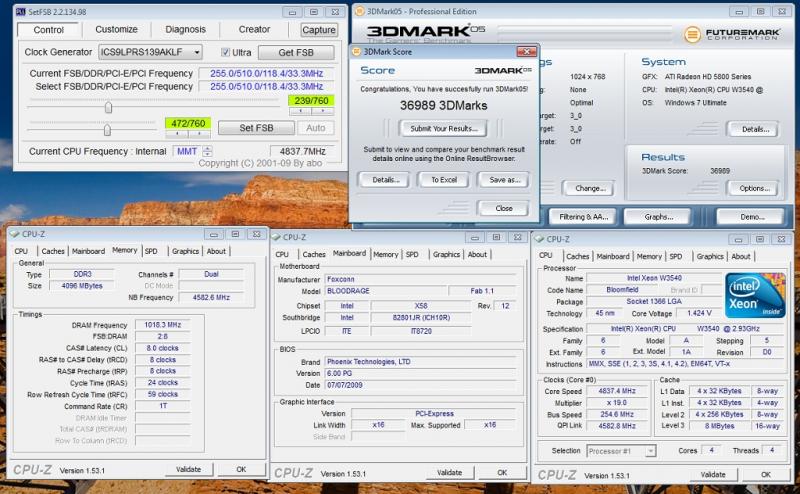Click the 36989 3DMarks score text
The width and height of the screenshot is (800, 494).
[x=443, y=106]
